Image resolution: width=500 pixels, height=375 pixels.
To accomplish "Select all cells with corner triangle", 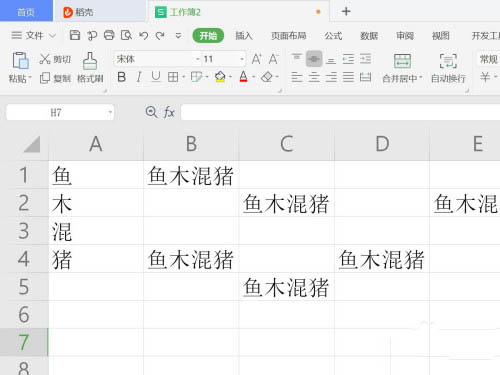I will (32, 144).
